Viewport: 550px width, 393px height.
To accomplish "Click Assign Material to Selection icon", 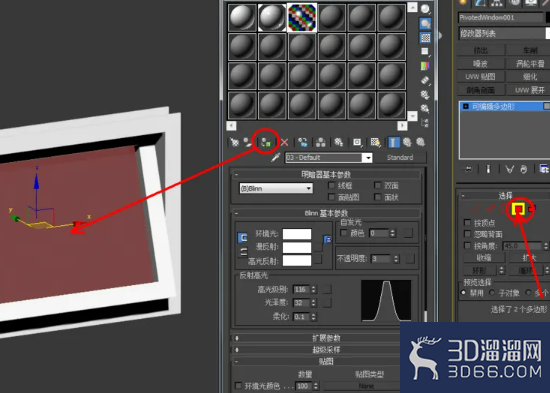I will tap(266, 142).
